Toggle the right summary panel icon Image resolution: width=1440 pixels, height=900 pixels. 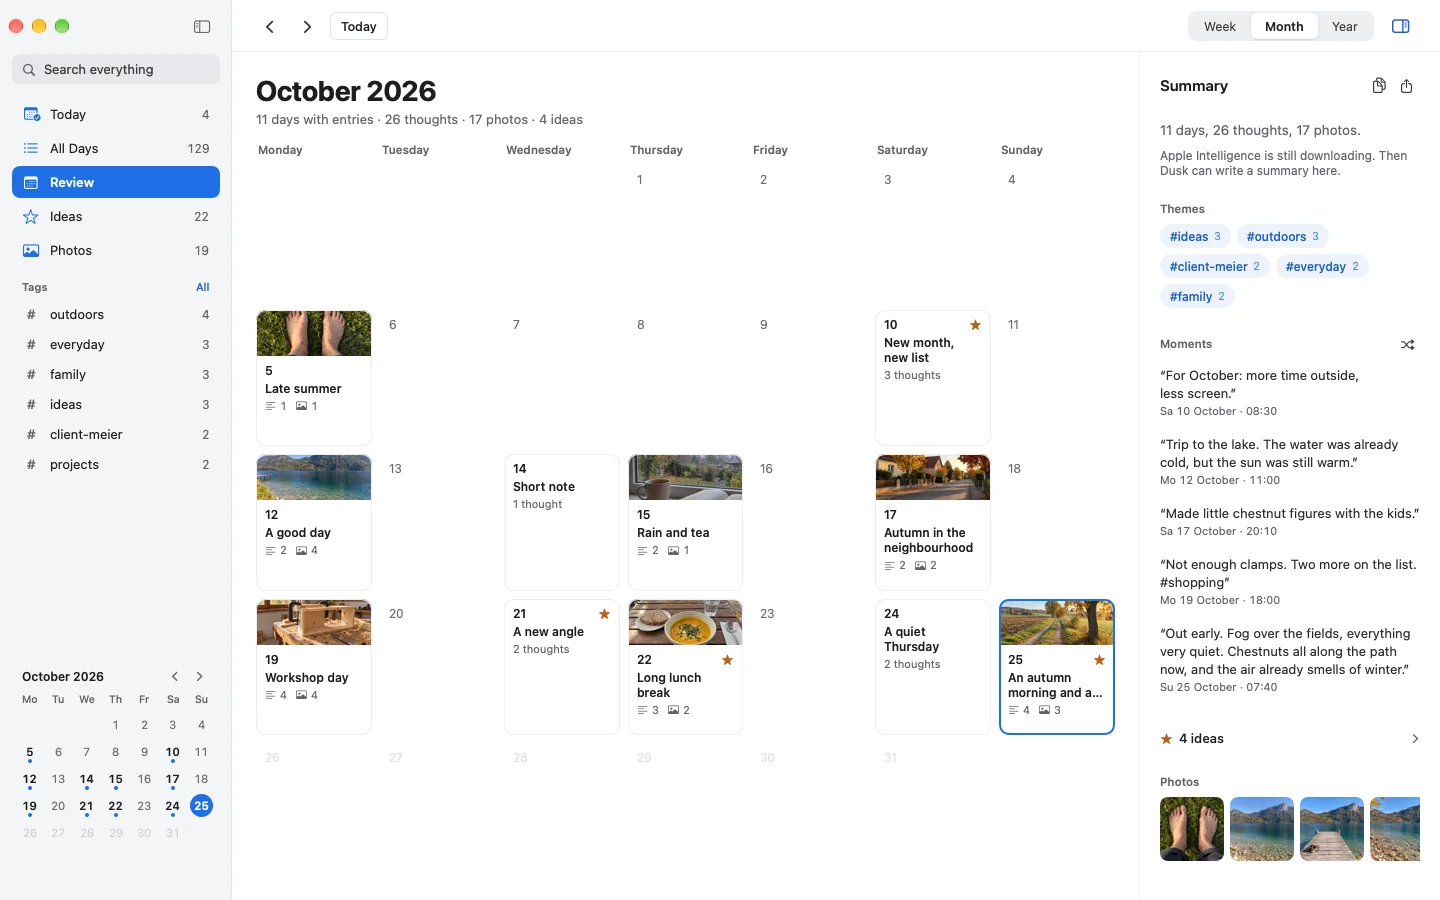tap(1401, 27)
